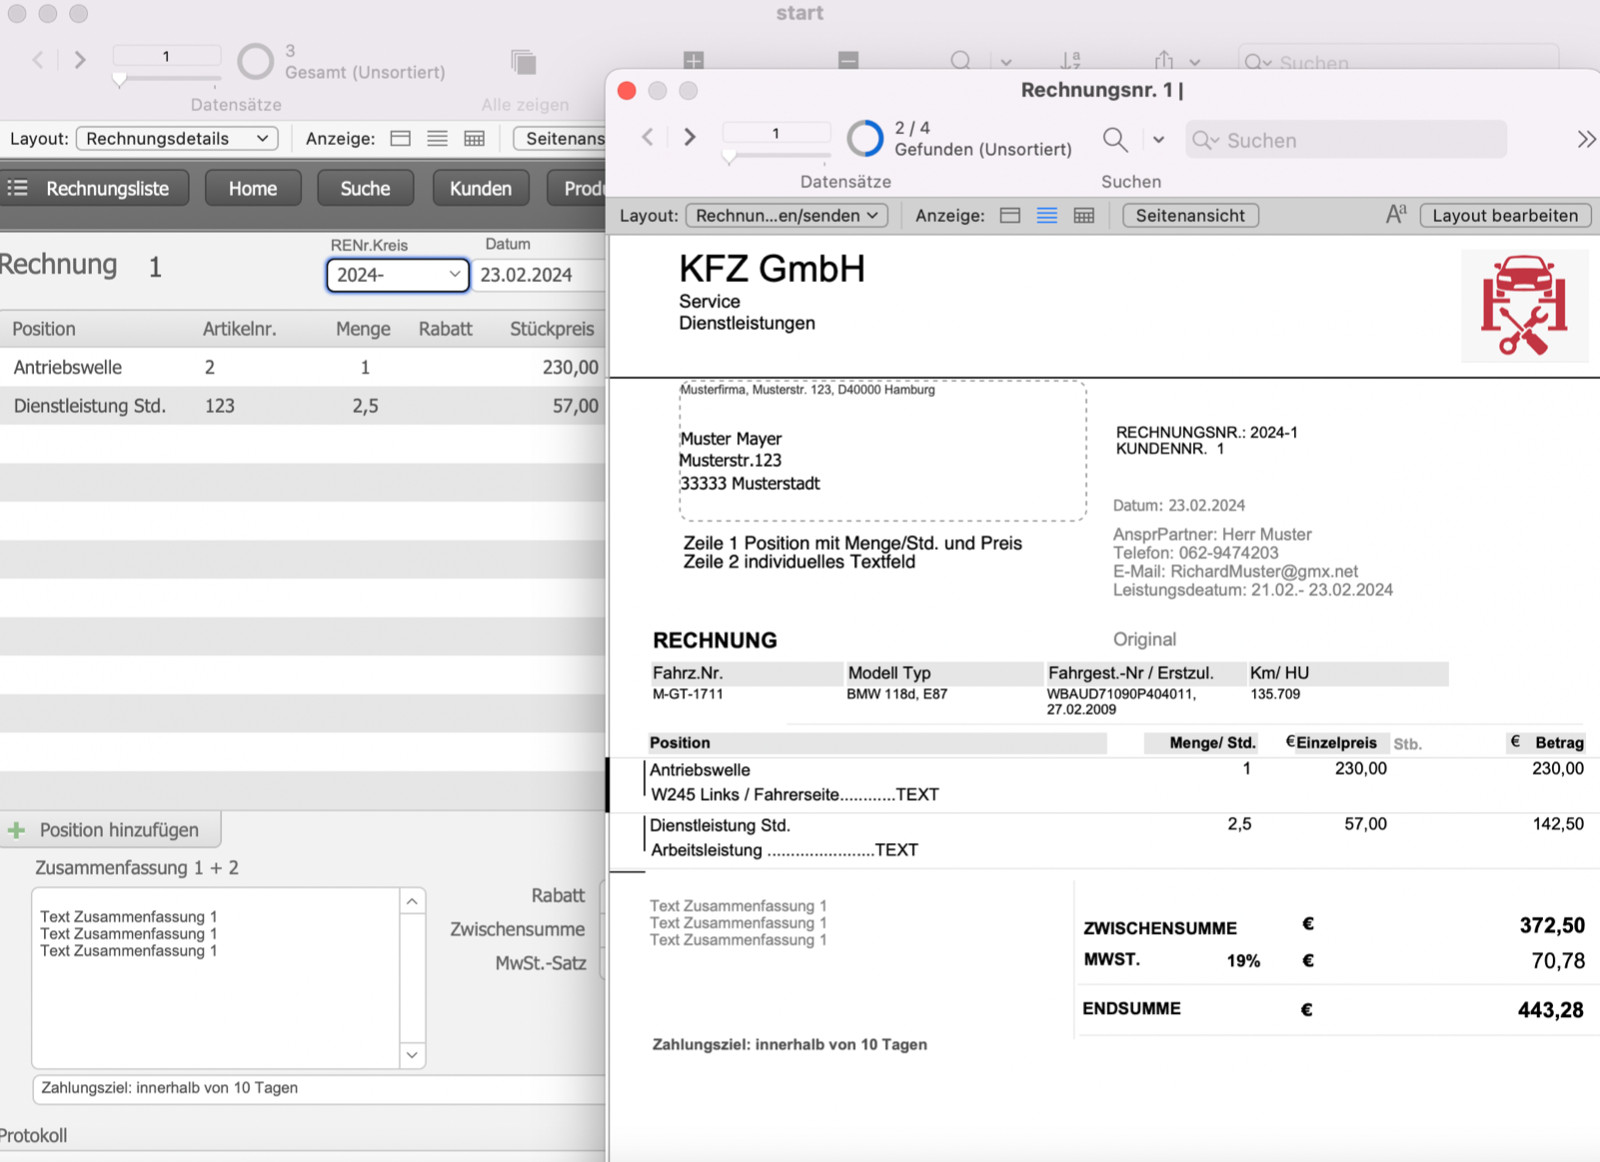The width and height of the screenshot is (1600, 1162).
Task: Click the ENDSUMME value 443,28
Action: click(x=1550, y=1010)
